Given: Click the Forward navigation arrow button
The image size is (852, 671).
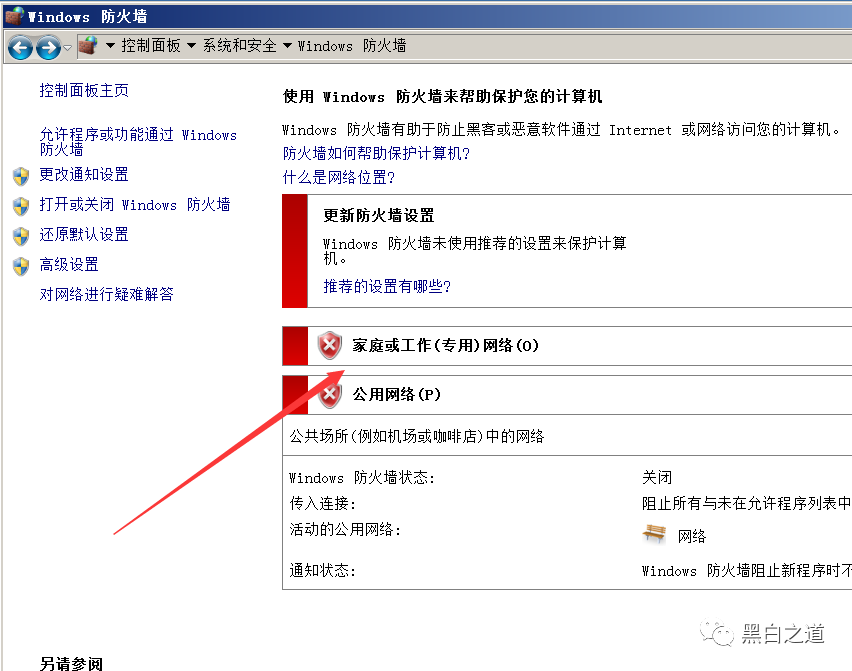Looking at the screenshot, I should [48, 48].
